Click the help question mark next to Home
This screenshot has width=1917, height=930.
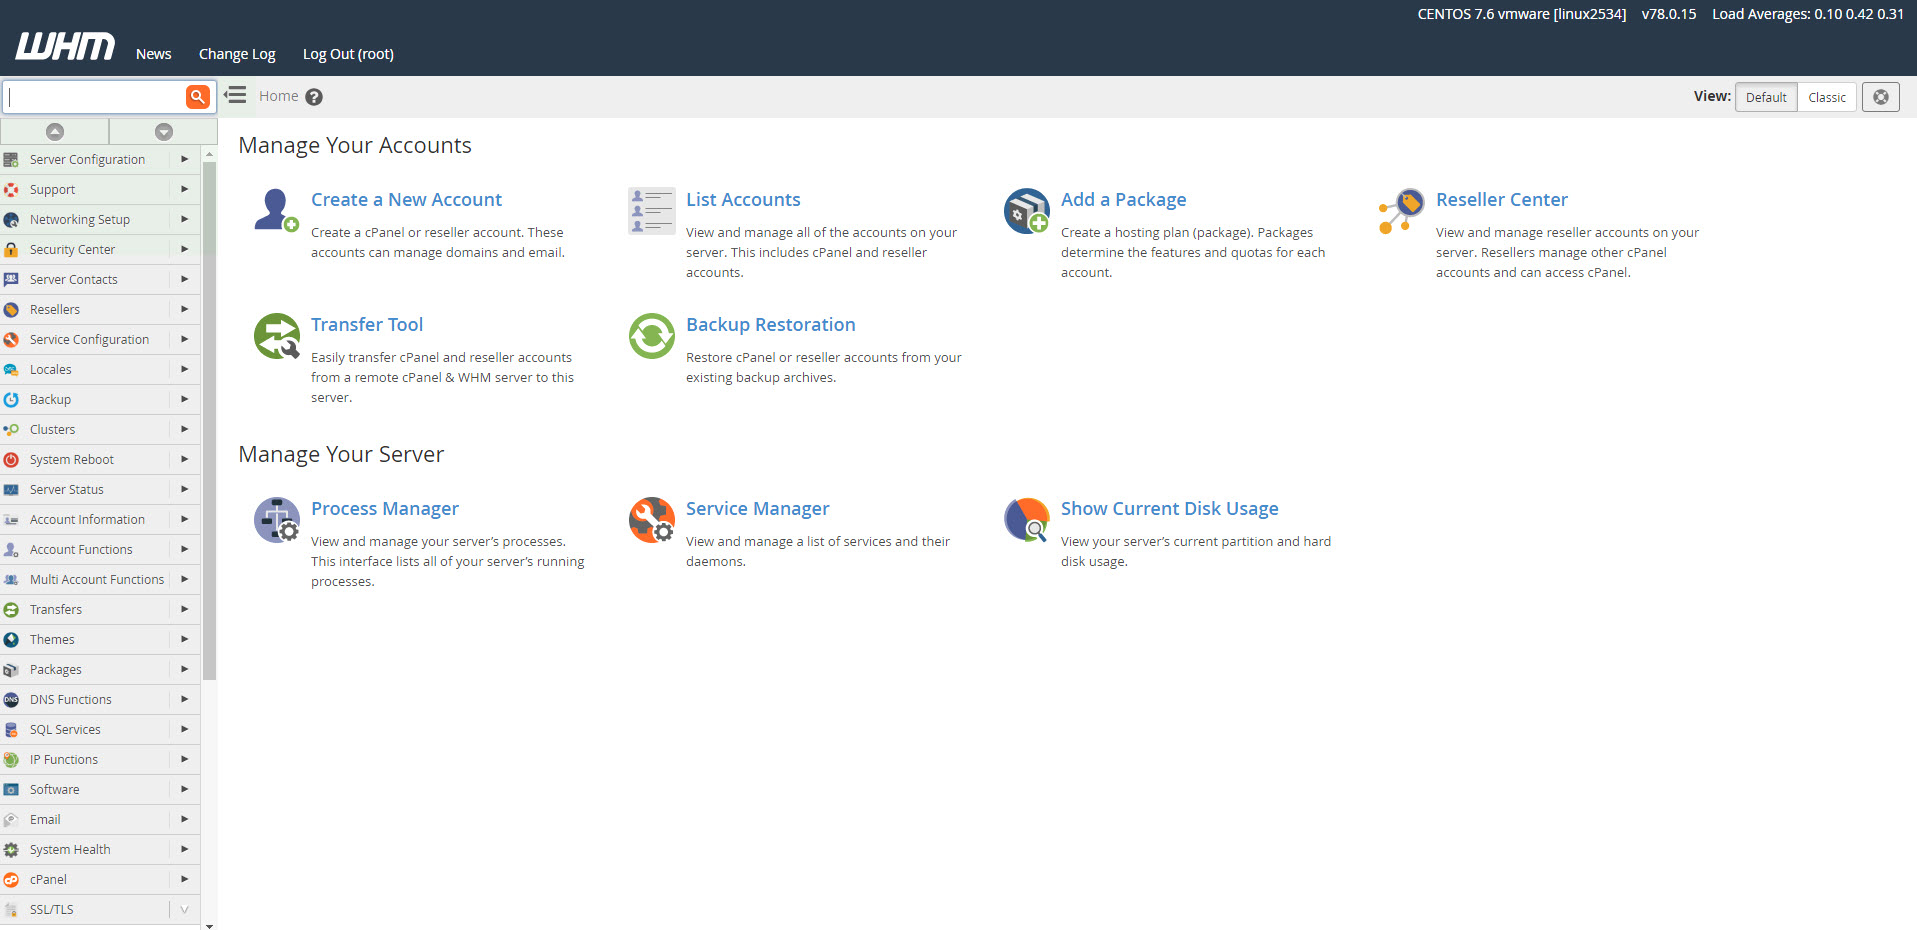click(x=314, y=97)
